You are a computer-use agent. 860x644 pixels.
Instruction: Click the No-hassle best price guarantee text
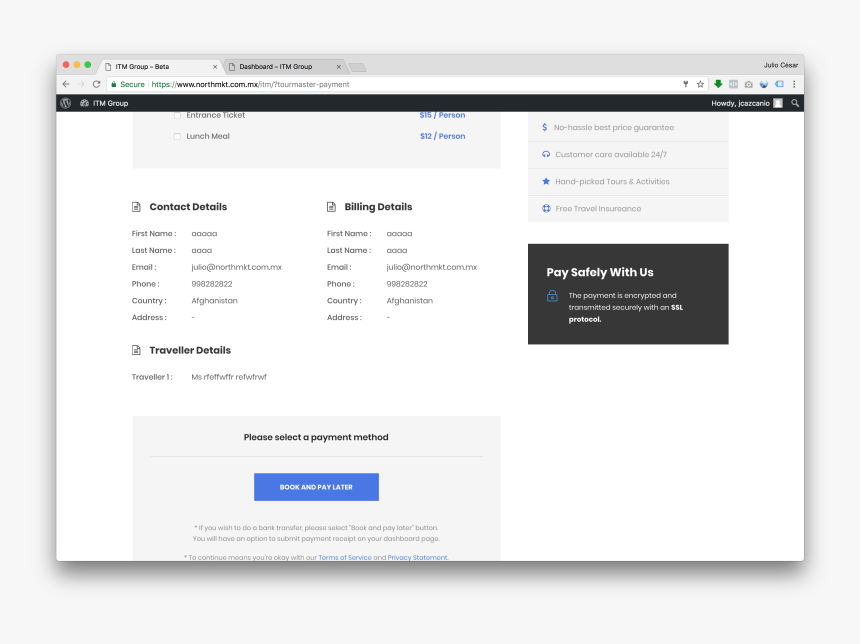[614, 127]
